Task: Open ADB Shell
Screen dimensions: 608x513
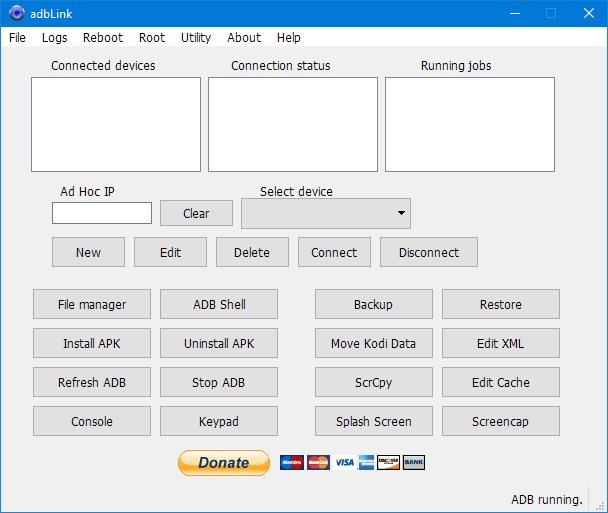Action: point(219,305)
